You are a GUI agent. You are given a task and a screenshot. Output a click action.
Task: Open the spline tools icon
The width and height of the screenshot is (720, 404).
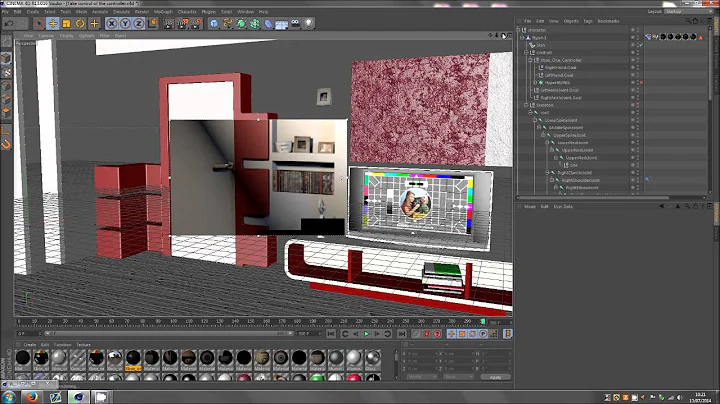pyautogui.click(x=228, y=23)
